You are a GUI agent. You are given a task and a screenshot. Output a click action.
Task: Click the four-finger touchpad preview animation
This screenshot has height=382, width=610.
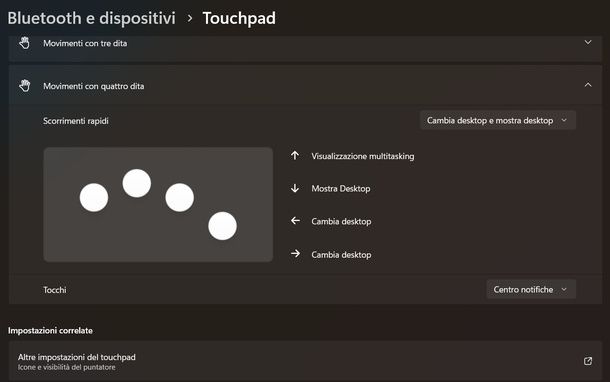pyautogui.click(x=158, y=205)
